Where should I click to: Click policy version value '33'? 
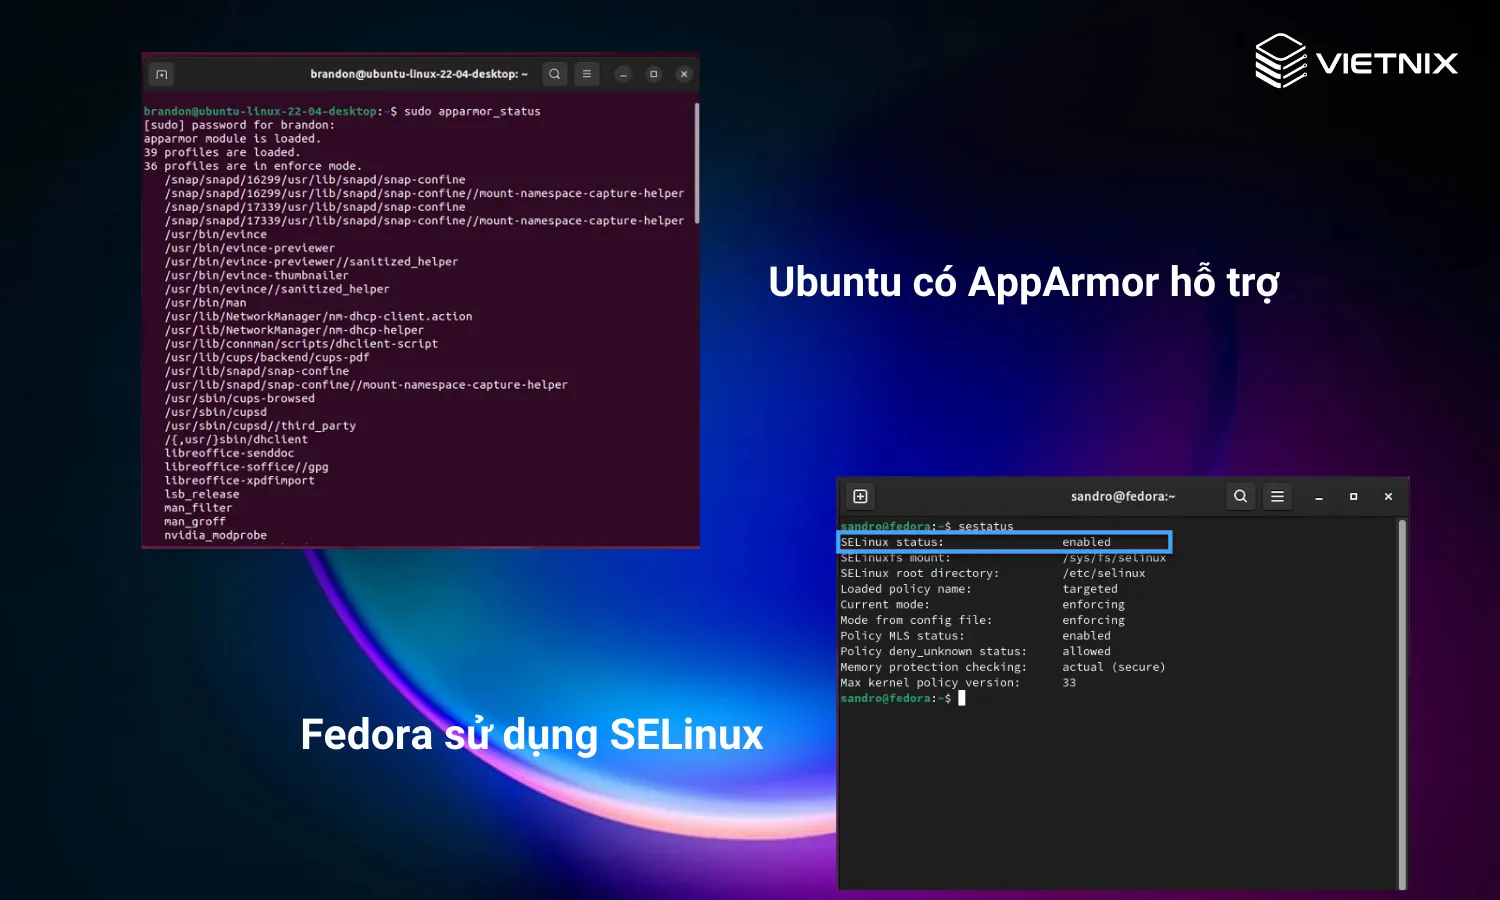(1069, 683)
